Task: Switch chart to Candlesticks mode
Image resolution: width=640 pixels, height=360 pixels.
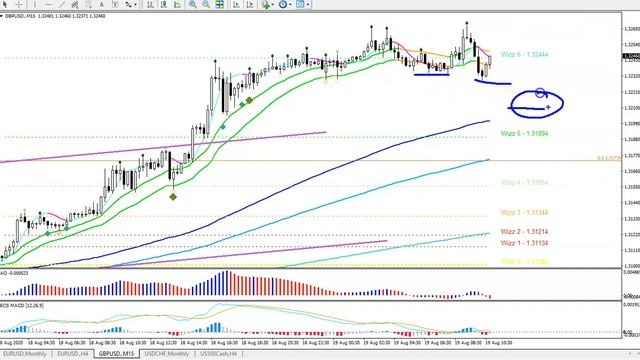Action: [x=164, y=4]
